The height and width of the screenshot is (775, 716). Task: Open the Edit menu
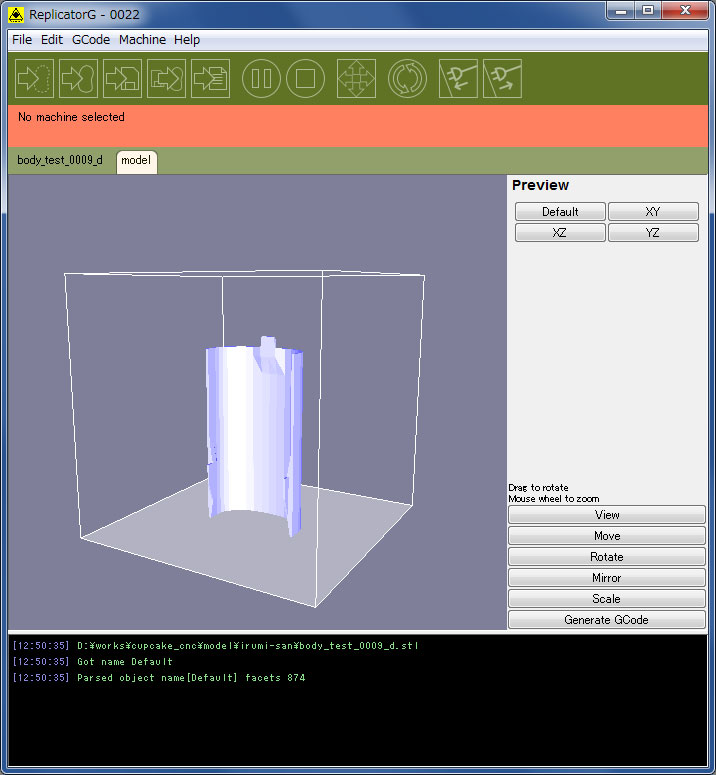tap(51, 40)
